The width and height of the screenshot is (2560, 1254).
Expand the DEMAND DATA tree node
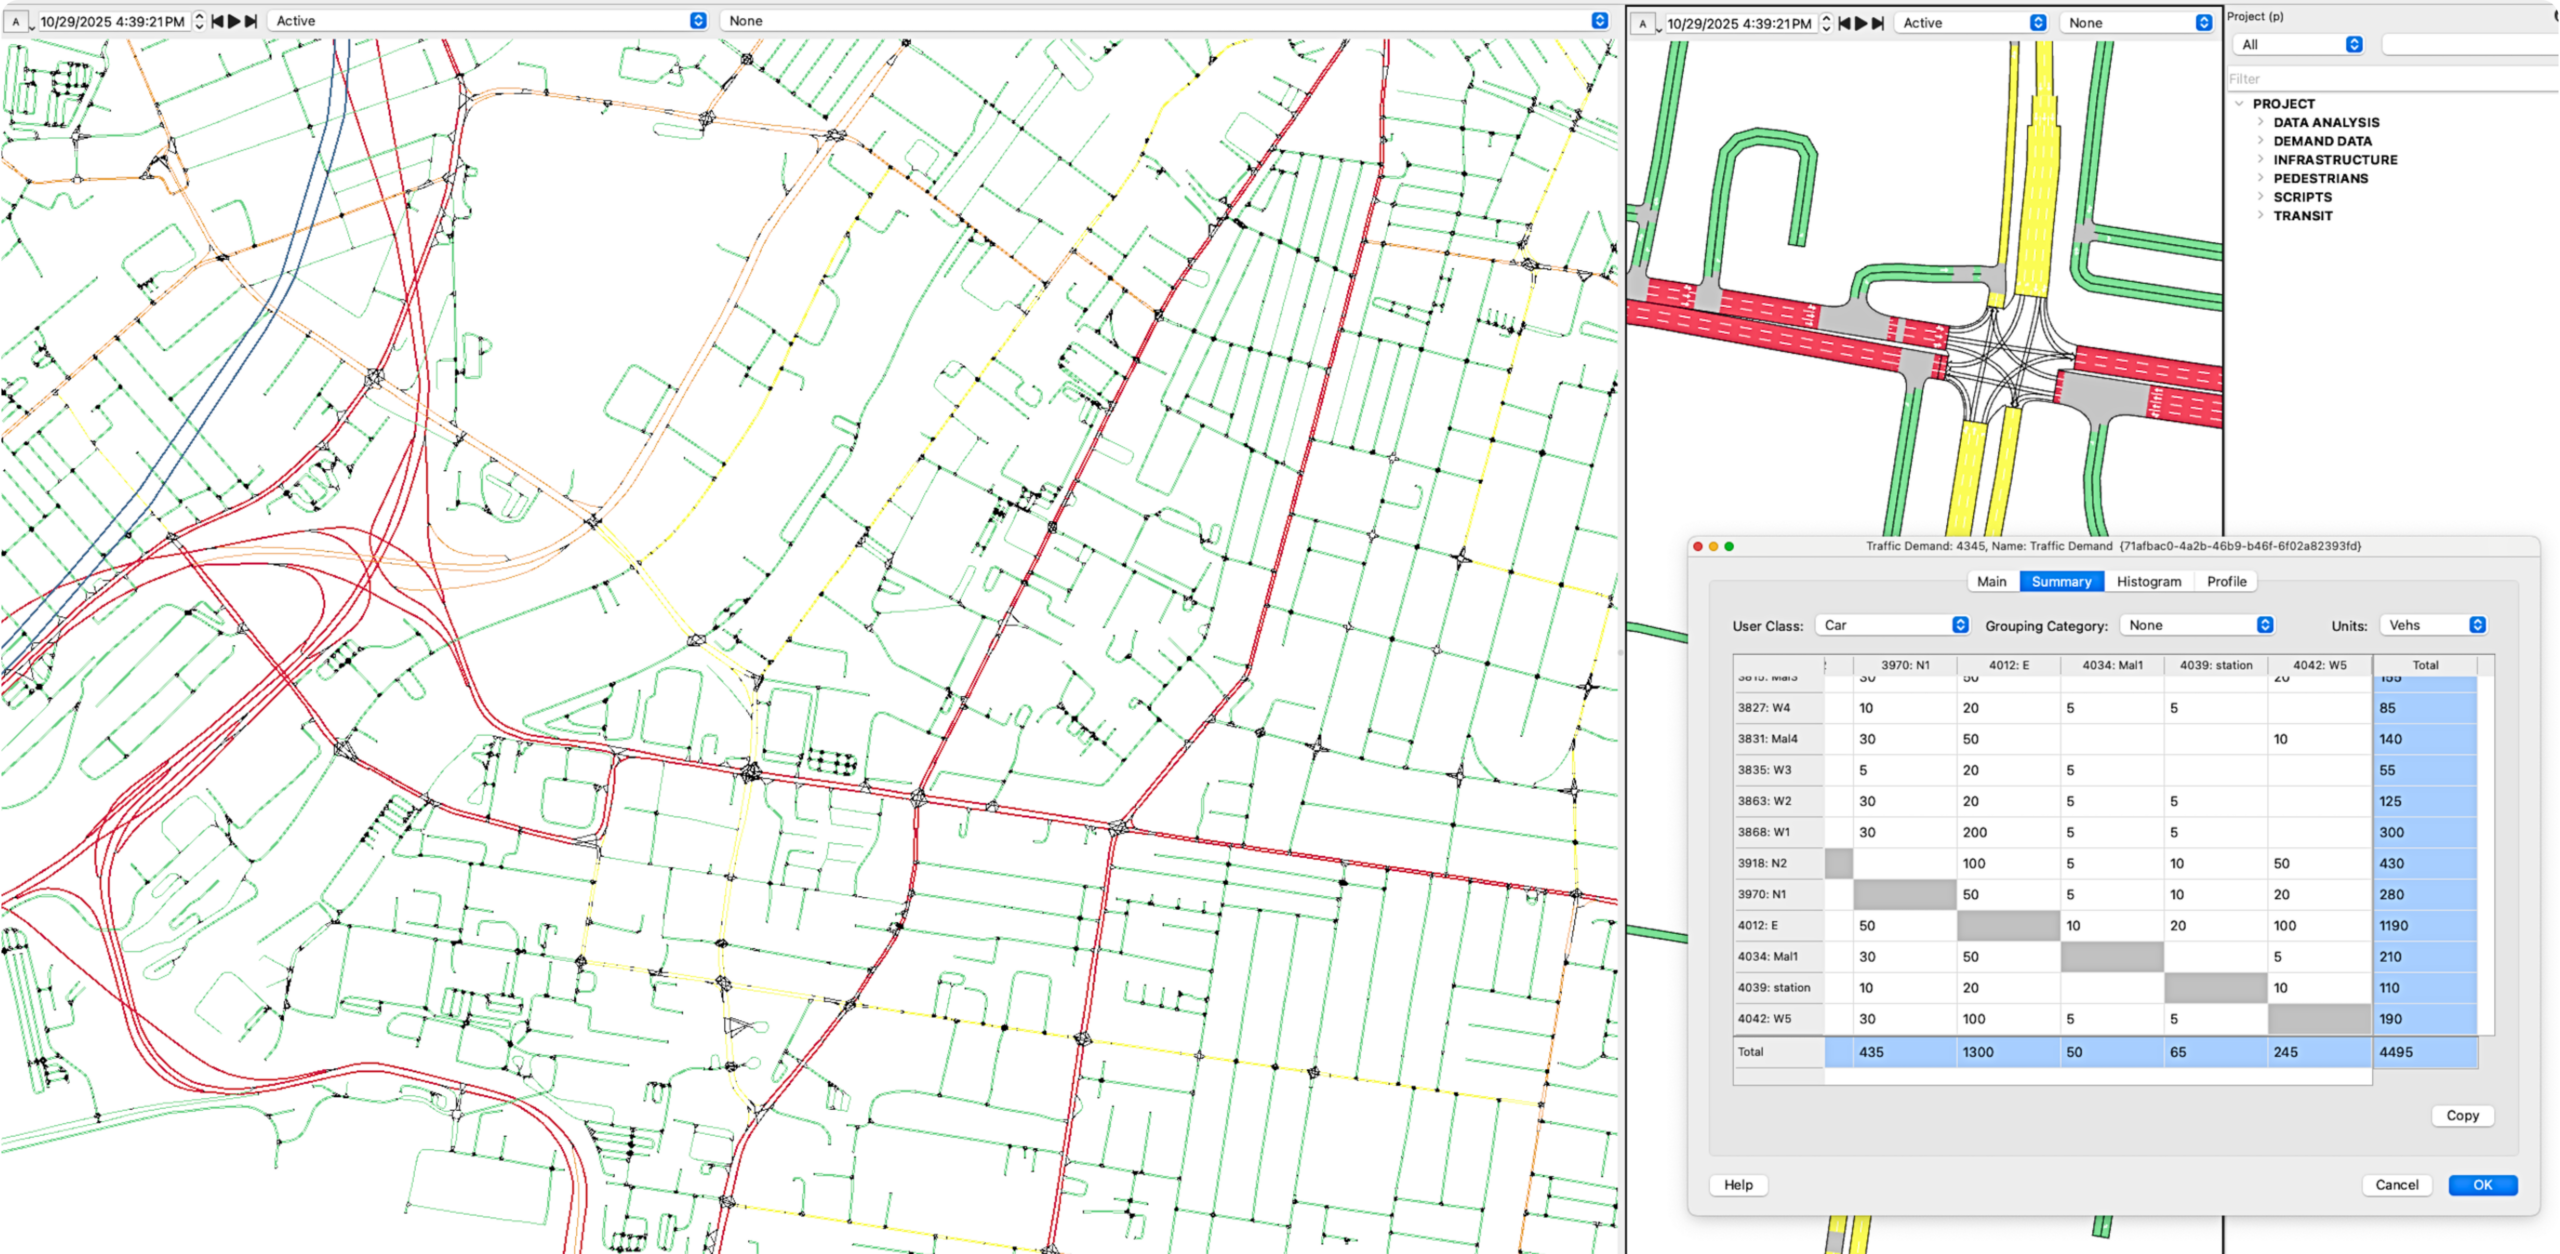[2260, 141]
